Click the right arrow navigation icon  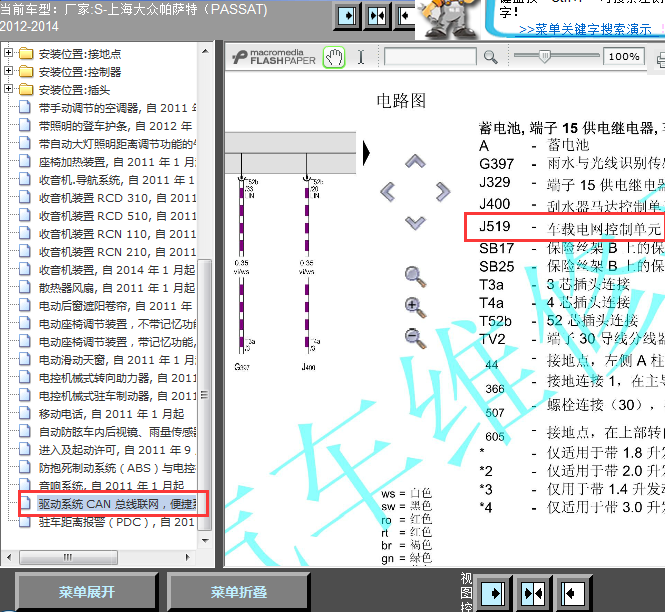tap(443, 192)
